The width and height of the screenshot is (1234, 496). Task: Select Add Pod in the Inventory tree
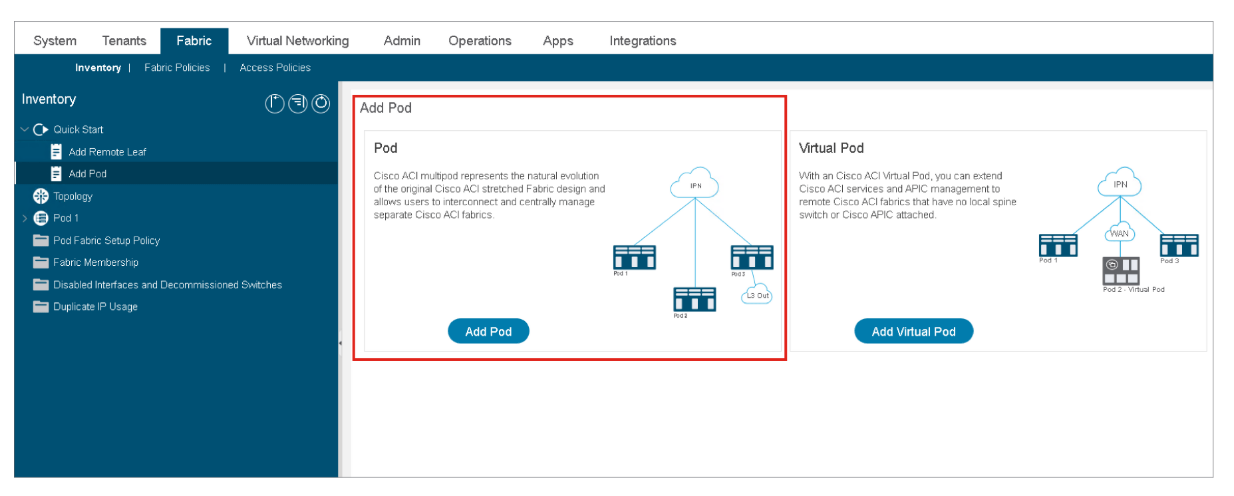87,174
